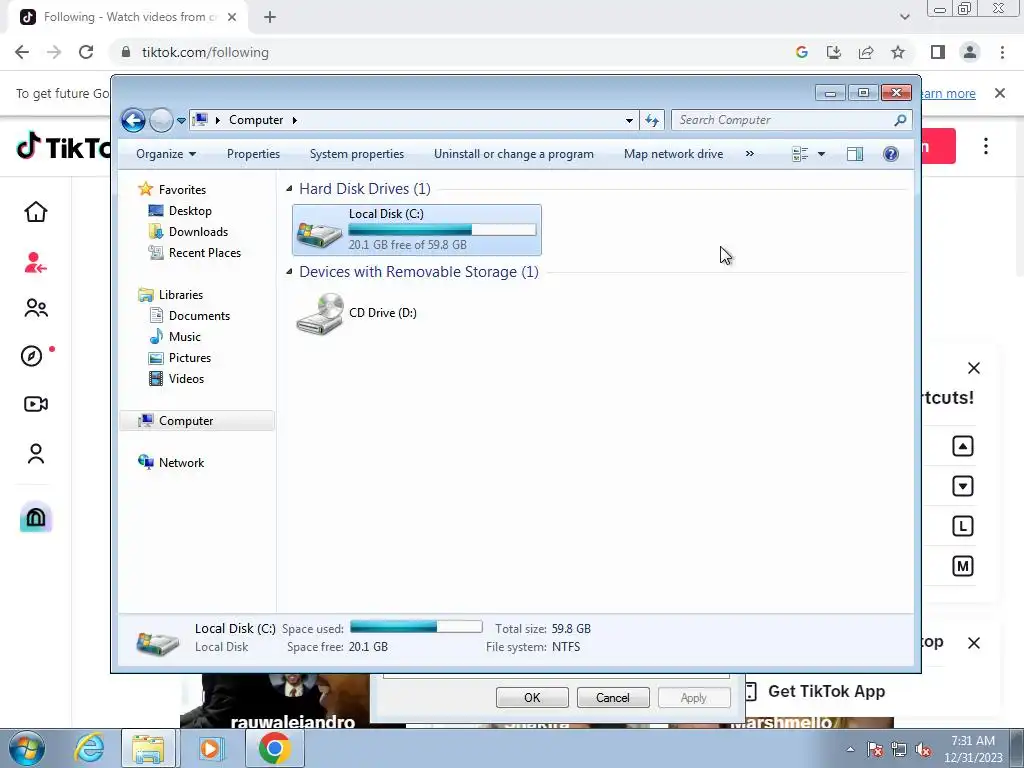Image resolution: width=1024 pixels, height=768 pixels.
Task: Expand the arrow after Computer breadcrumb
Action: pyautogui.click(x=295, y=120)
